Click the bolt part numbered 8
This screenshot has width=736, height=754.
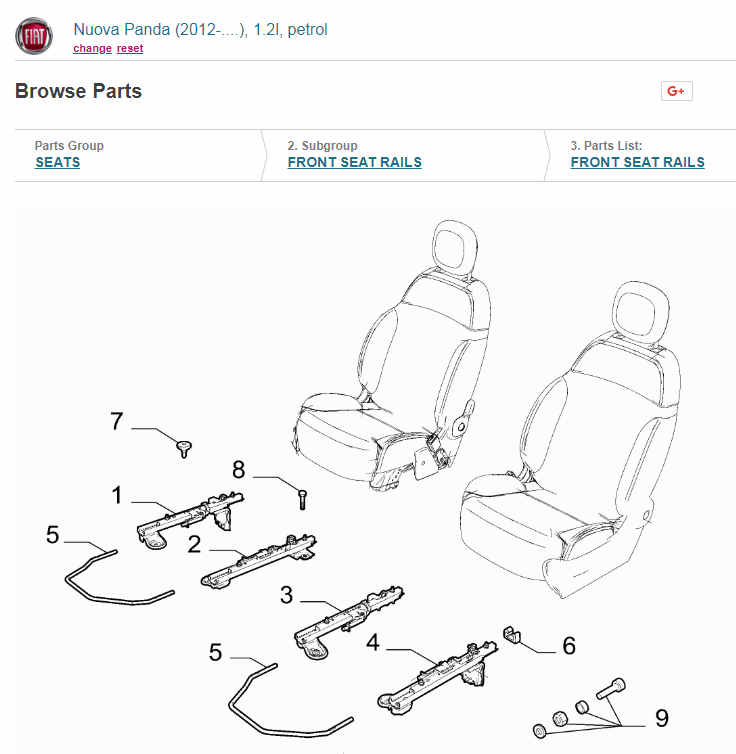tap(302, 500)
